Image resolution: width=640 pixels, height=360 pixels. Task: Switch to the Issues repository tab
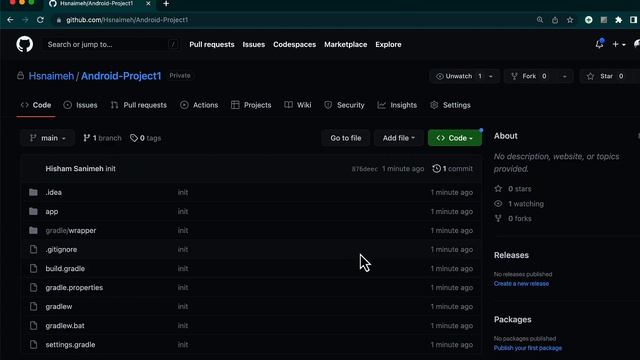[x=80, y=105]
